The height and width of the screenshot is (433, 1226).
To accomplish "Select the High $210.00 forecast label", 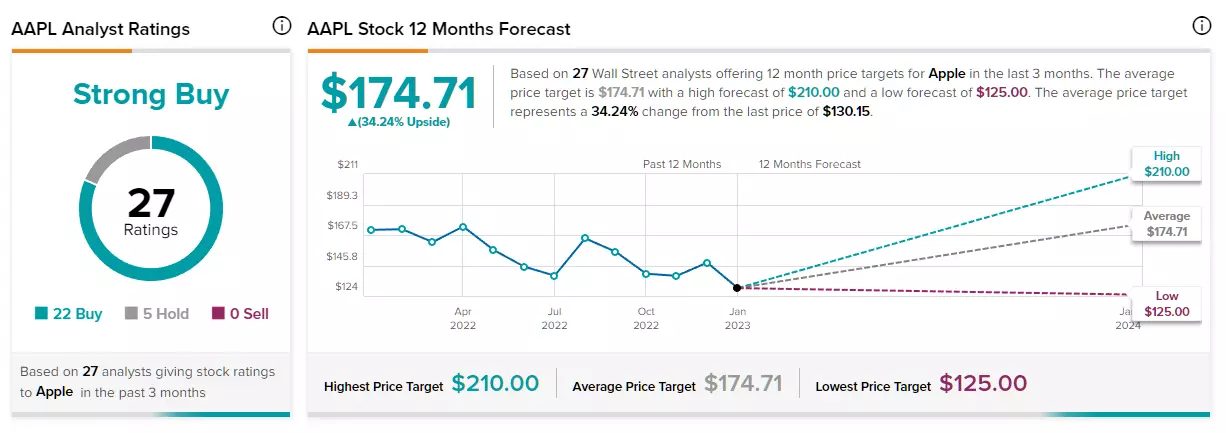I will pos(1167,164).
